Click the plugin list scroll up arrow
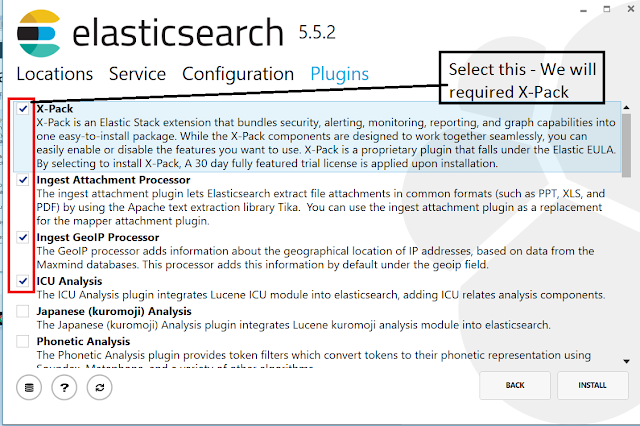The width and height of the screenshot is (640, 426). [x=626, y=108]
